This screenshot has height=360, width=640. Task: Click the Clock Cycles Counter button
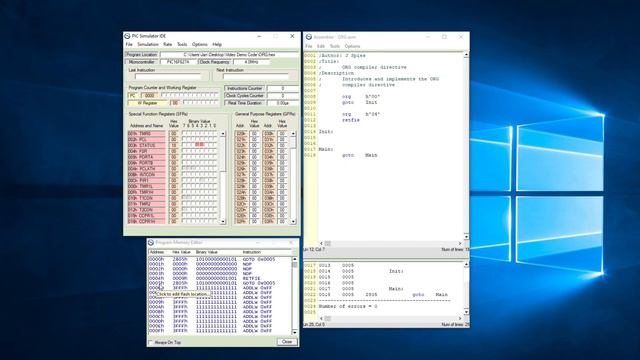tap(244, 96)
